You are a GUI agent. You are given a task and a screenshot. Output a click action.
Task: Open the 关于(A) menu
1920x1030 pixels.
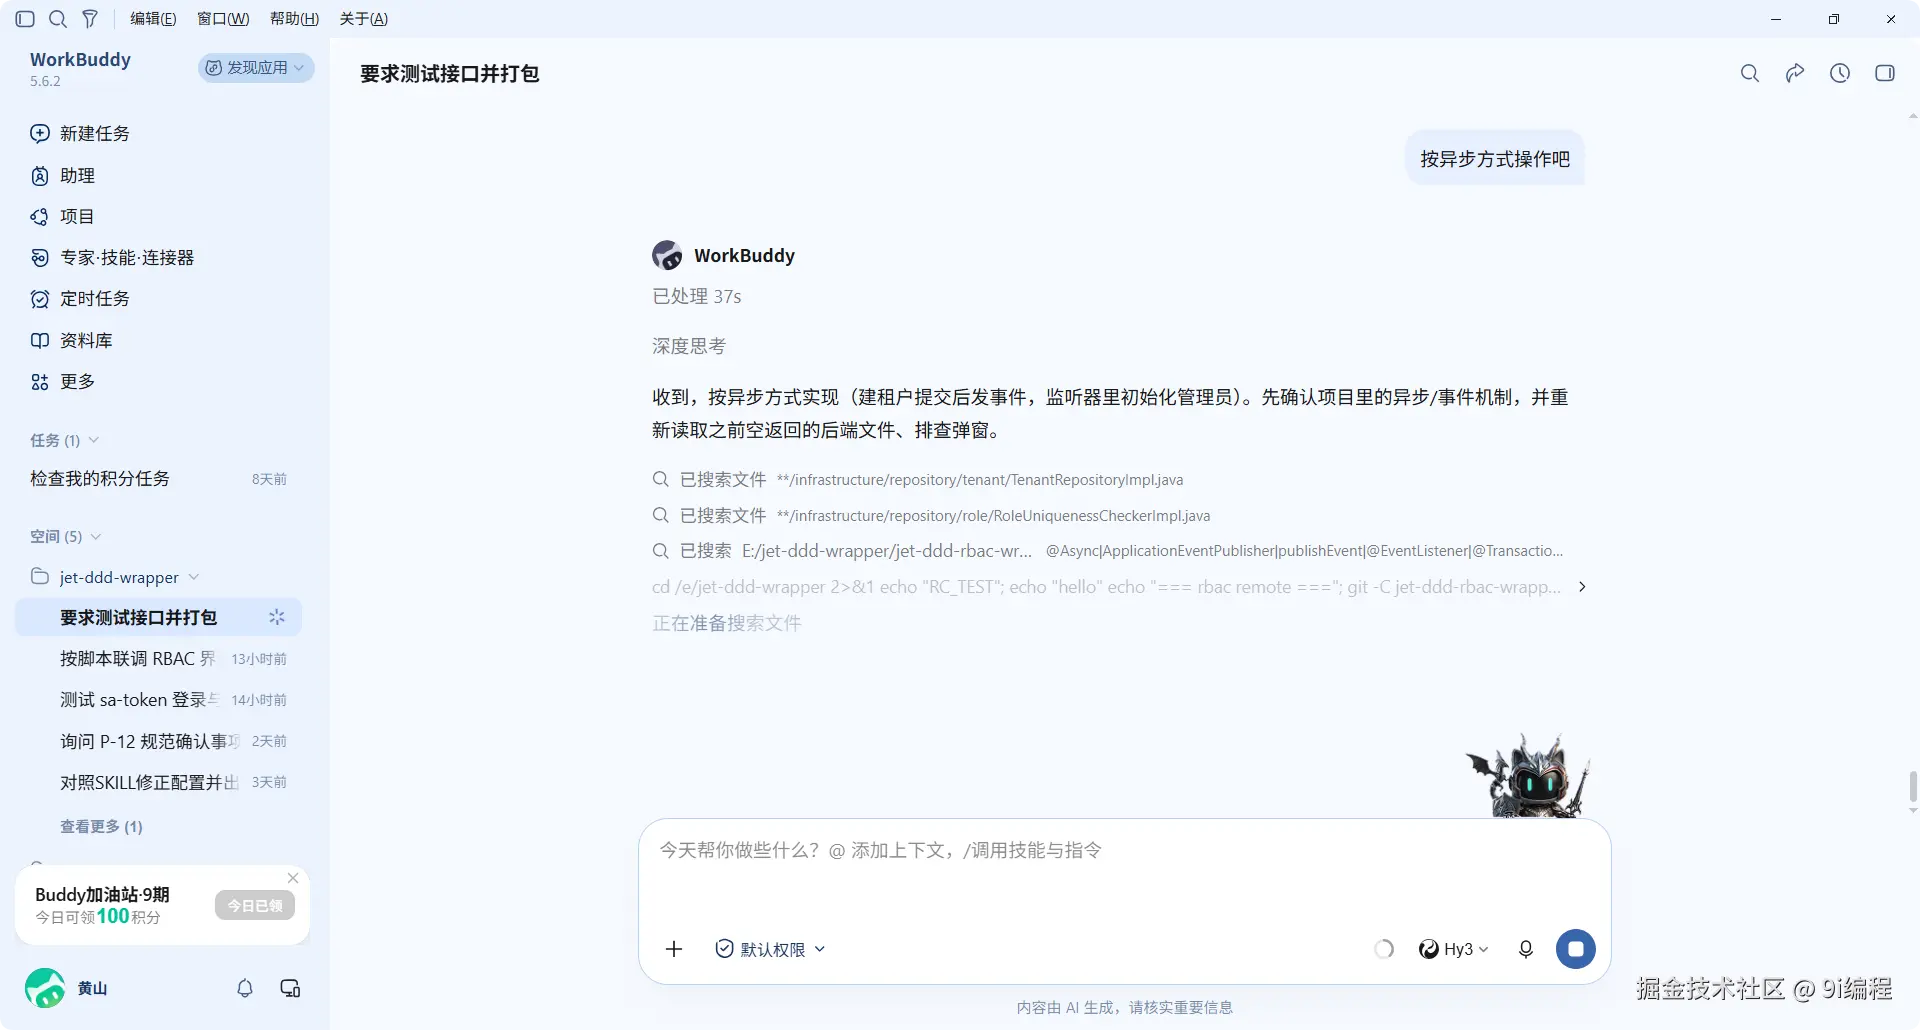pos(364,19)
